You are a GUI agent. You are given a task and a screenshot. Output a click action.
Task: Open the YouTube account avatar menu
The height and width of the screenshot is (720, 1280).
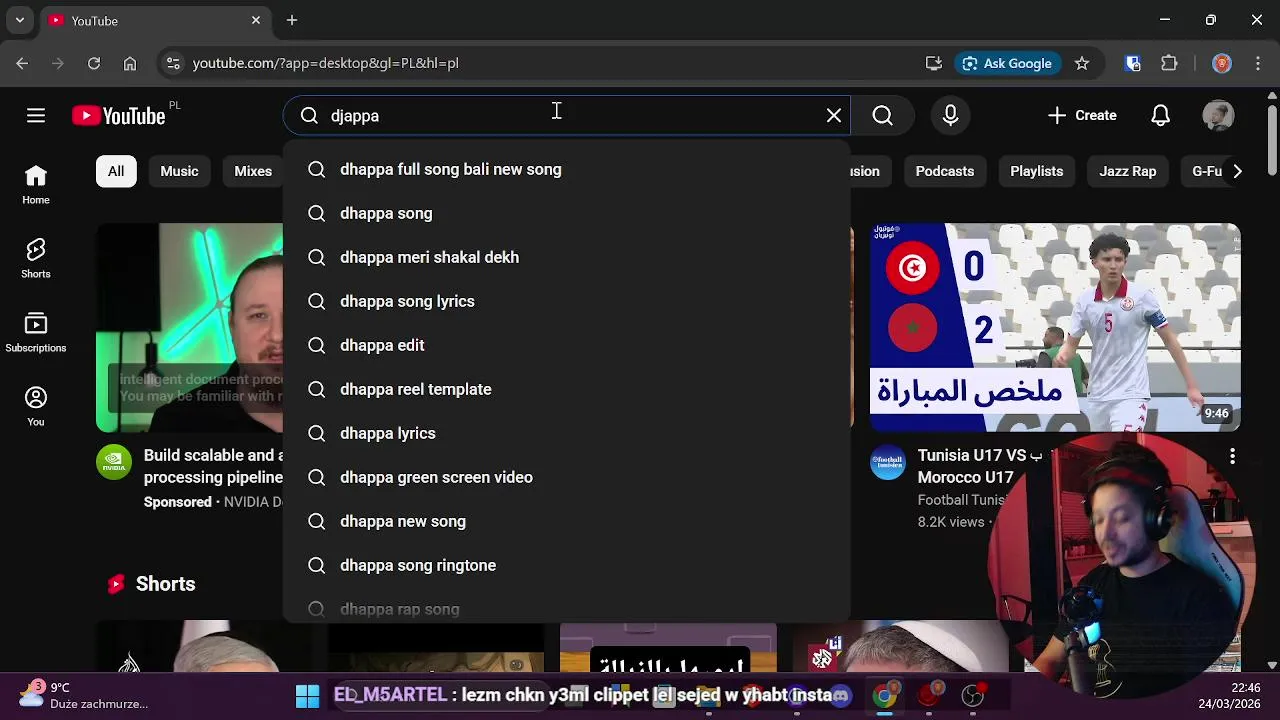[1218, 116]
